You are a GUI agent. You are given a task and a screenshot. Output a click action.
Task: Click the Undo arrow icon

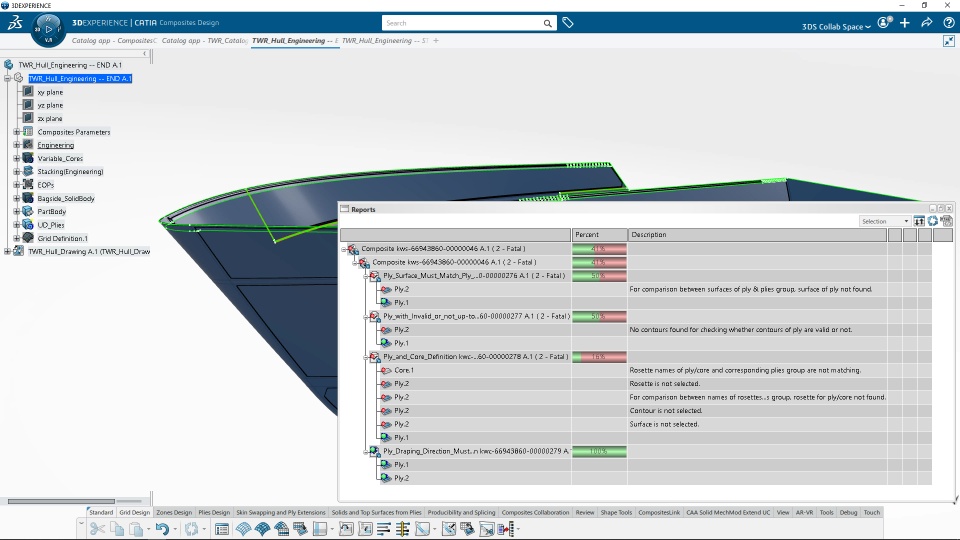tap(162, 529)
